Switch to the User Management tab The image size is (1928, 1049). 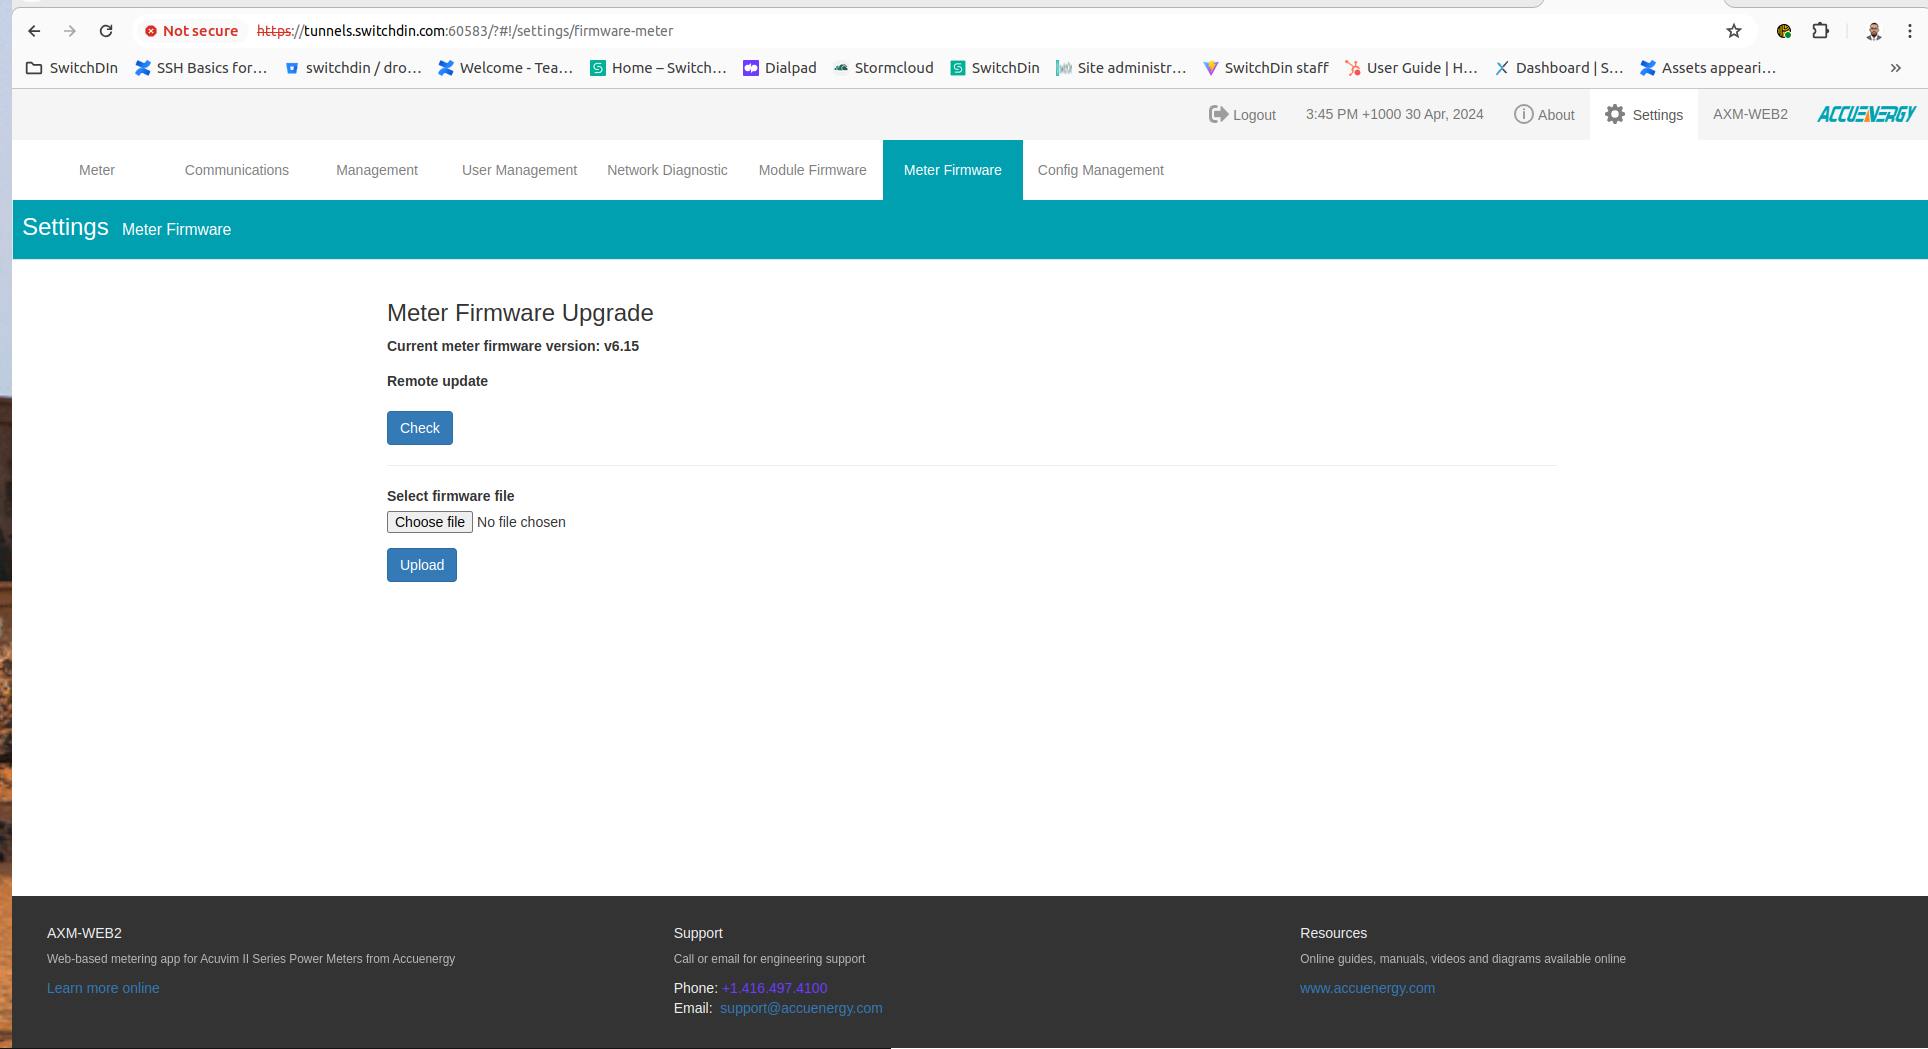coord(519,170)
